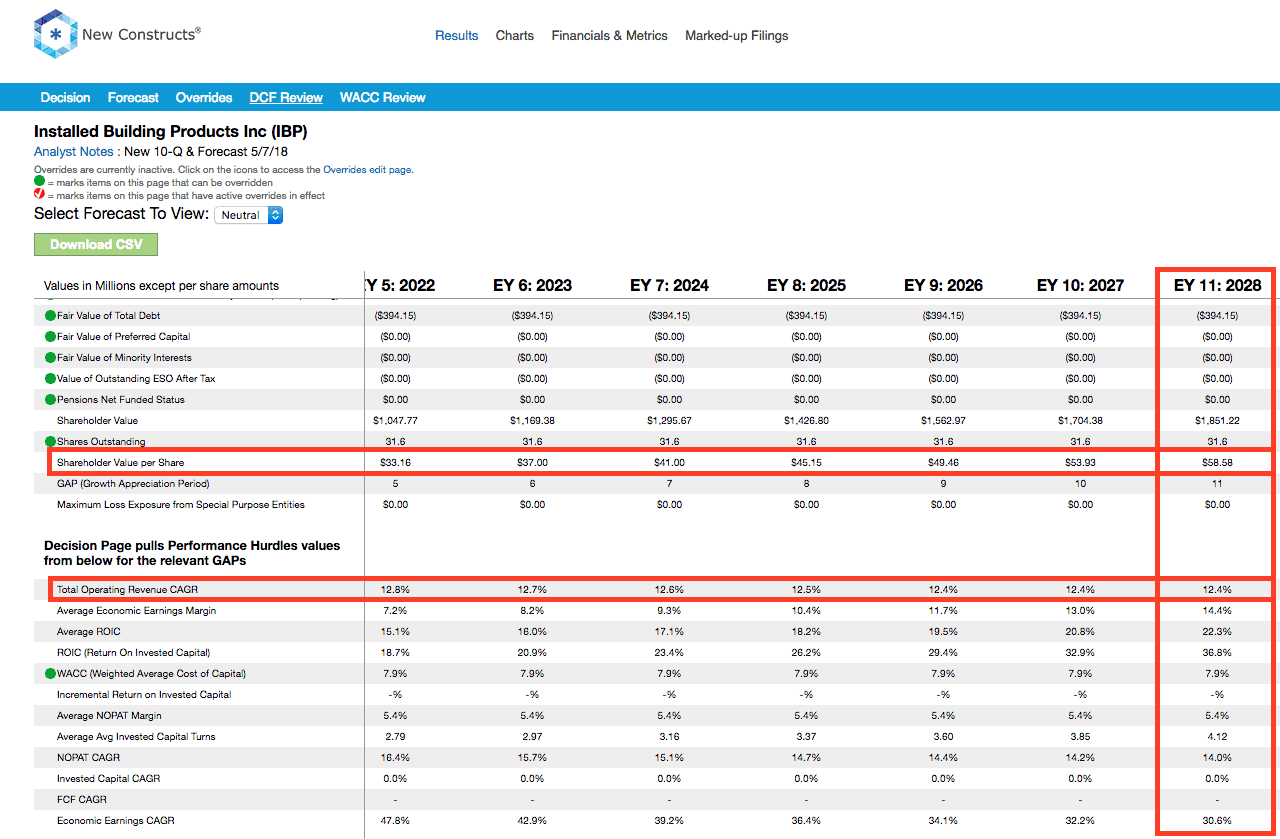Viewport: 1280px width, 839px height.
Task: Click the $45.15 value per share cell
Action: point(806,462)
